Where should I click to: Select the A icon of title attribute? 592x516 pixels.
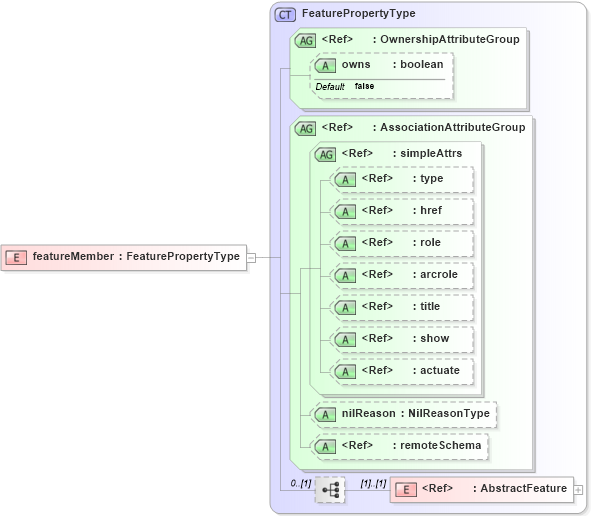(345, 308)
